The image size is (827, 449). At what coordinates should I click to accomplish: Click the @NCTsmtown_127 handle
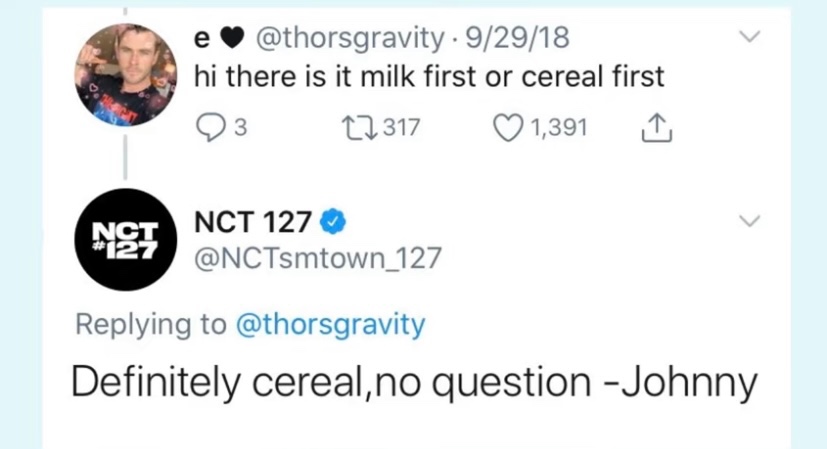316,258
